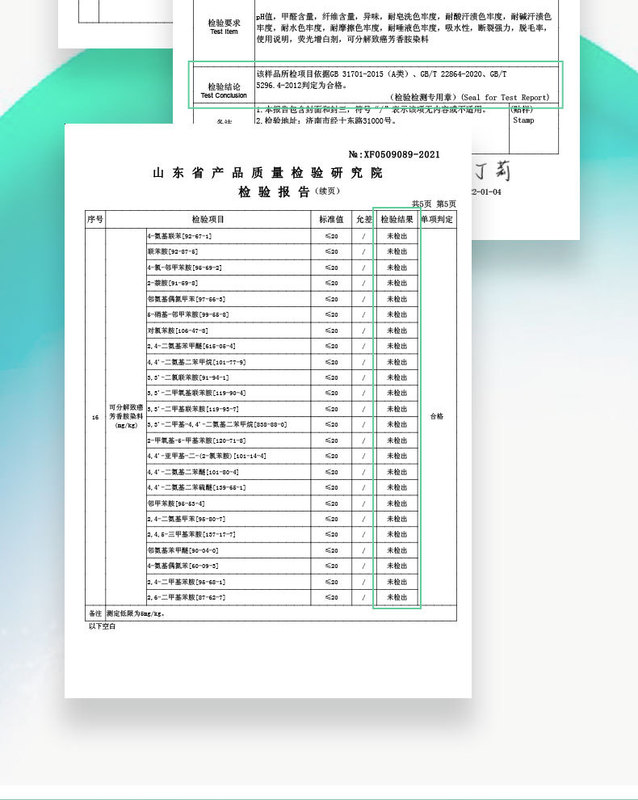
Task: Select the 5-硝基-邻甲苯胺 test item cell
Action: coord(228,315)
